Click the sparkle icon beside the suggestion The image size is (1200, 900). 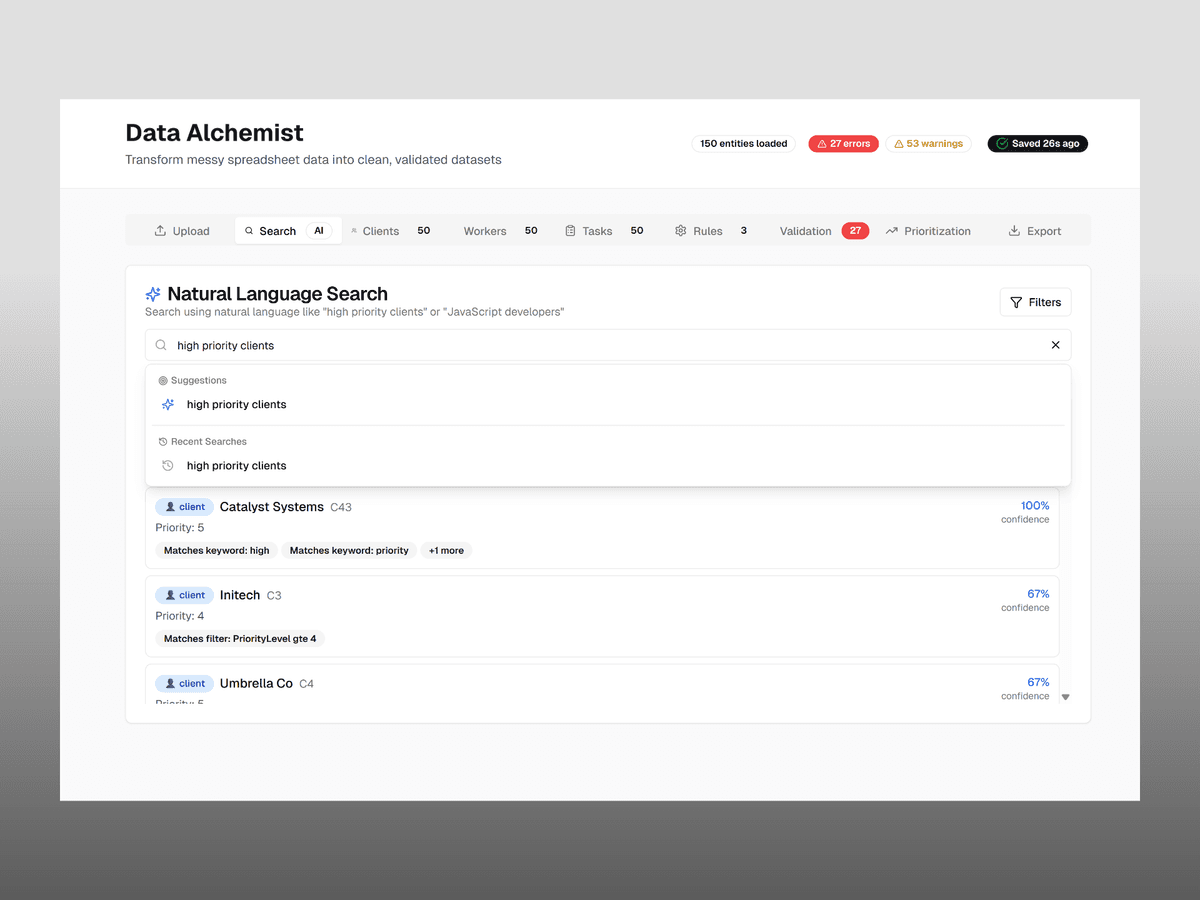[x=168, y=405]
